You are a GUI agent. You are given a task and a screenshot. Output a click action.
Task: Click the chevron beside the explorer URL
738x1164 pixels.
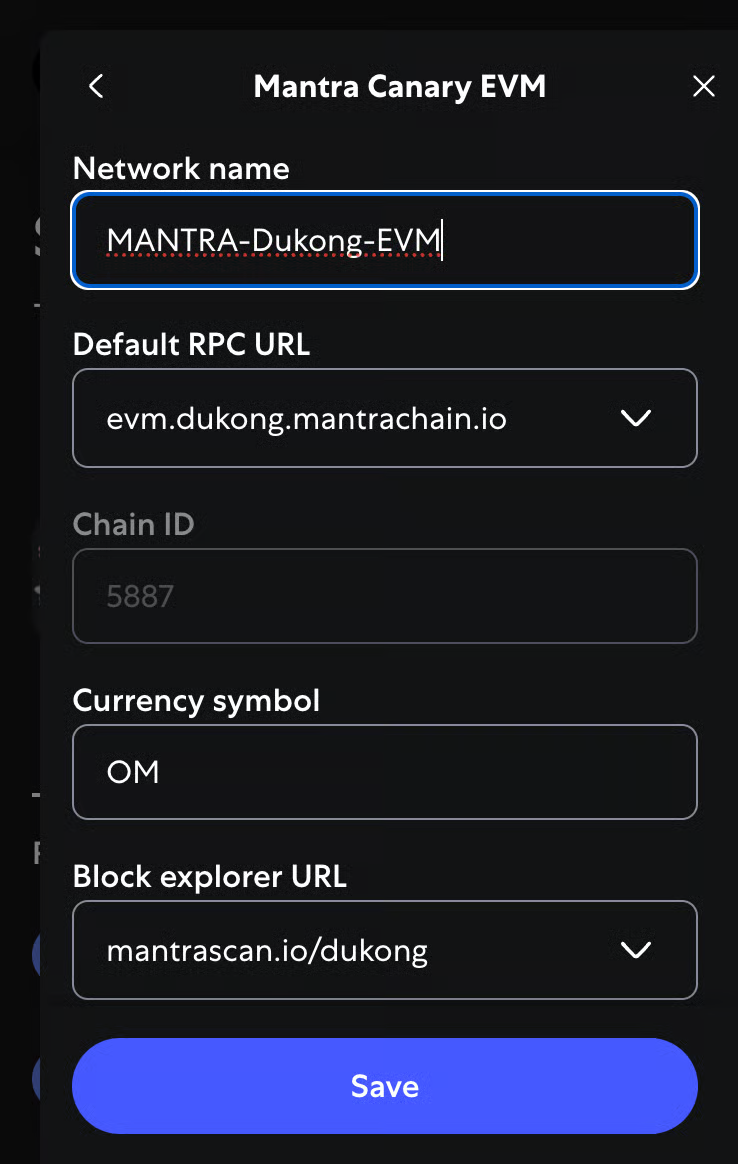(x=636, y=950)
